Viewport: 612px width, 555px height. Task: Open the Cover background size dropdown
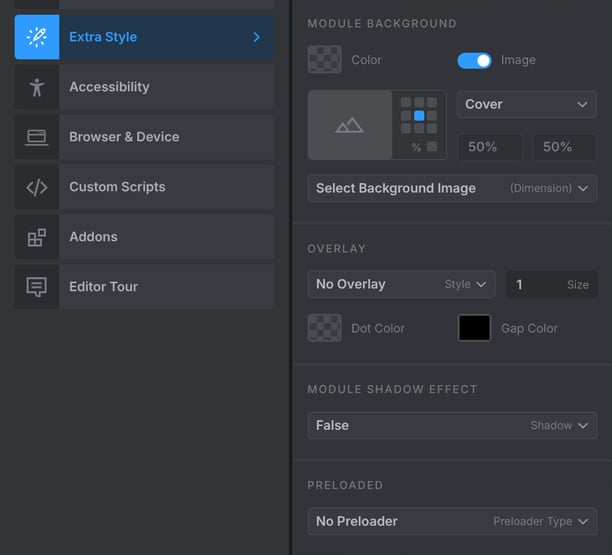527,104
